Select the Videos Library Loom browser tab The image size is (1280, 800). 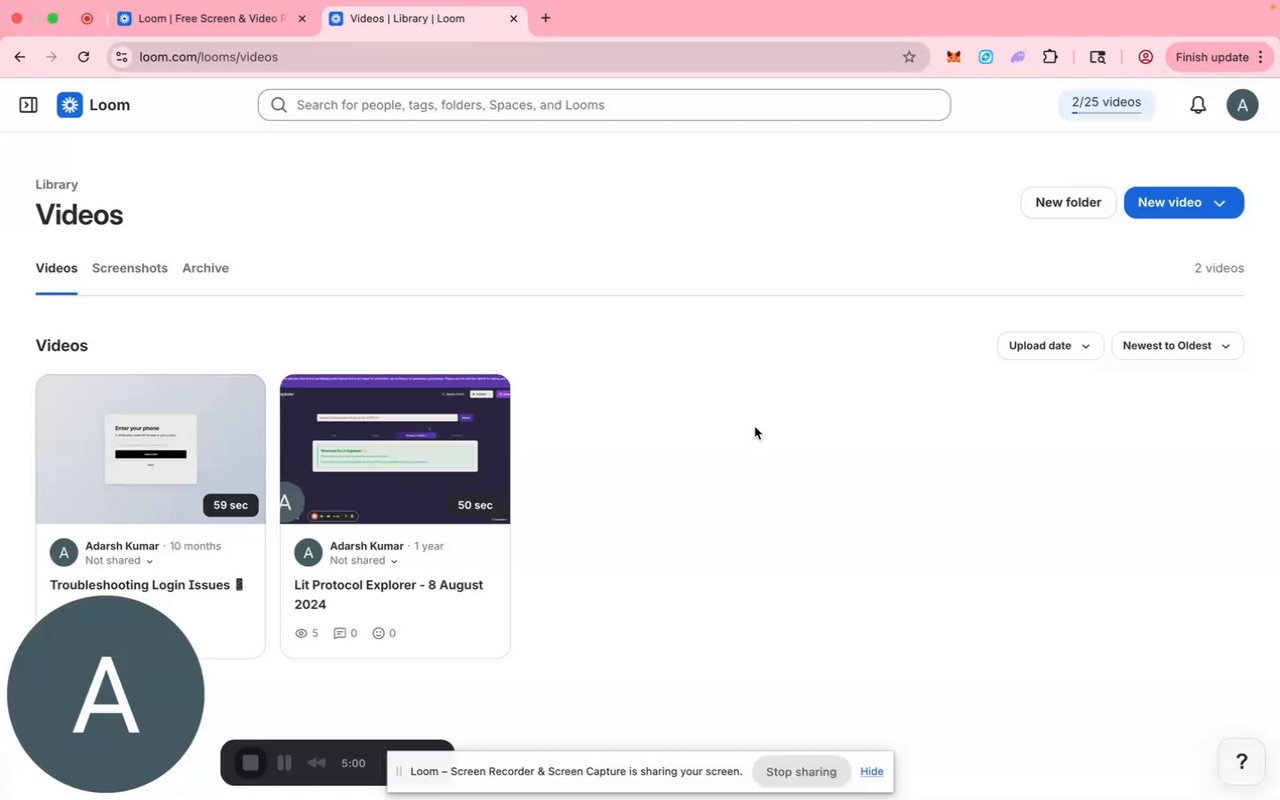click(x=424, y=18)
